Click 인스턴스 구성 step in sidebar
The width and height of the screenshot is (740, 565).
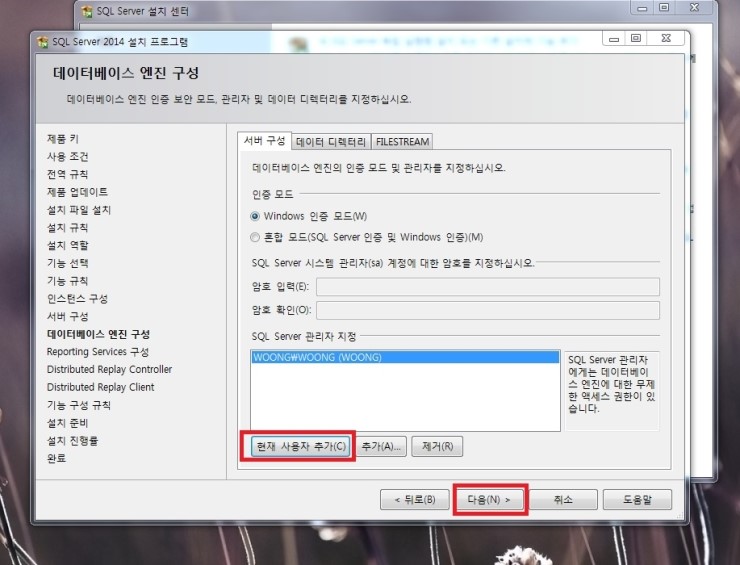tap(77, 299)
